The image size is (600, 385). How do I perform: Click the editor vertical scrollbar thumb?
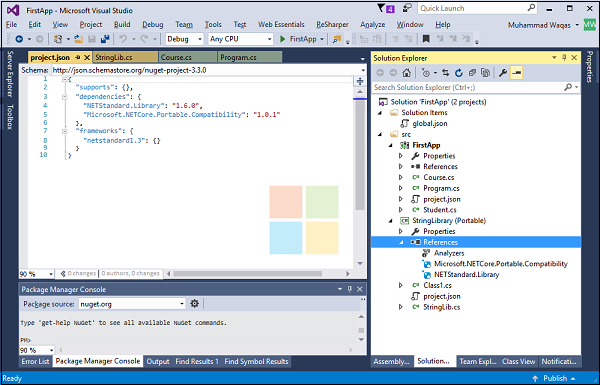click(360, 155)
